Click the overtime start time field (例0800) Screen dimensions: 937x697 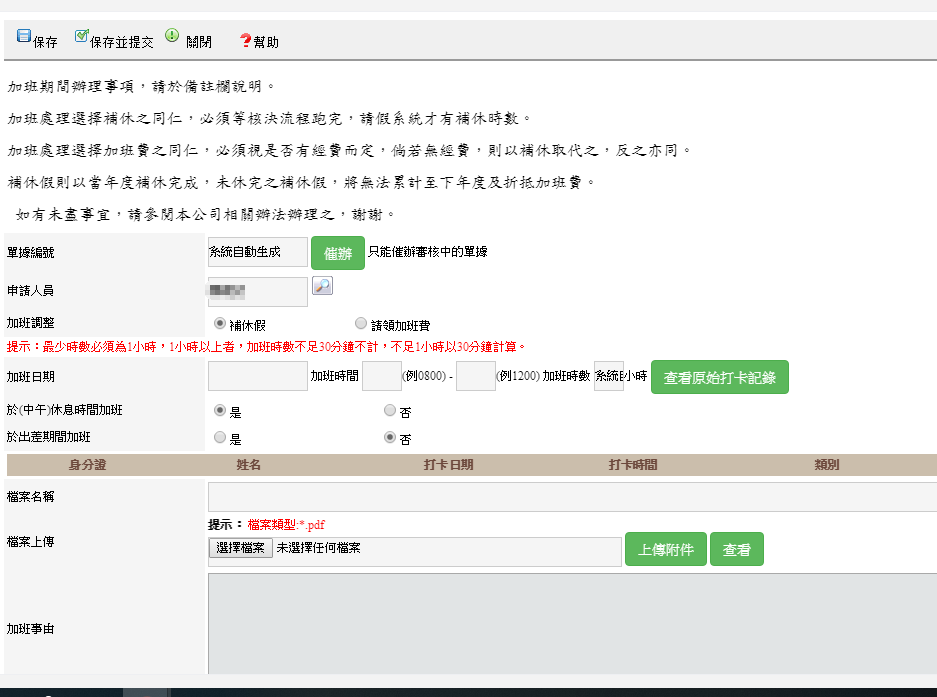pos(381,377)
